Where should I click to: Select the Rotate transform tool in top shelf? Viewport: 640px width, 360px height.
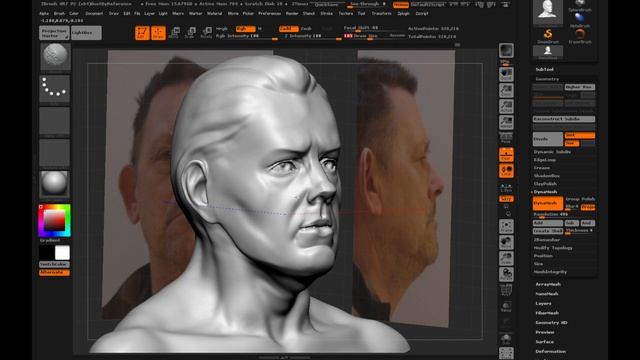point(206,33)
